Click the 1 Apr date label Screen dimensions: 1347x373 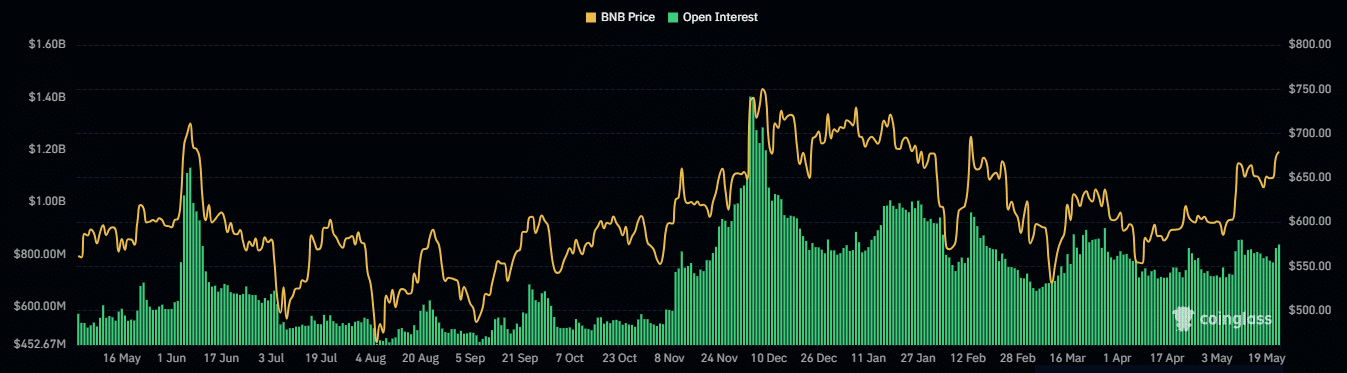(1117, 357)
